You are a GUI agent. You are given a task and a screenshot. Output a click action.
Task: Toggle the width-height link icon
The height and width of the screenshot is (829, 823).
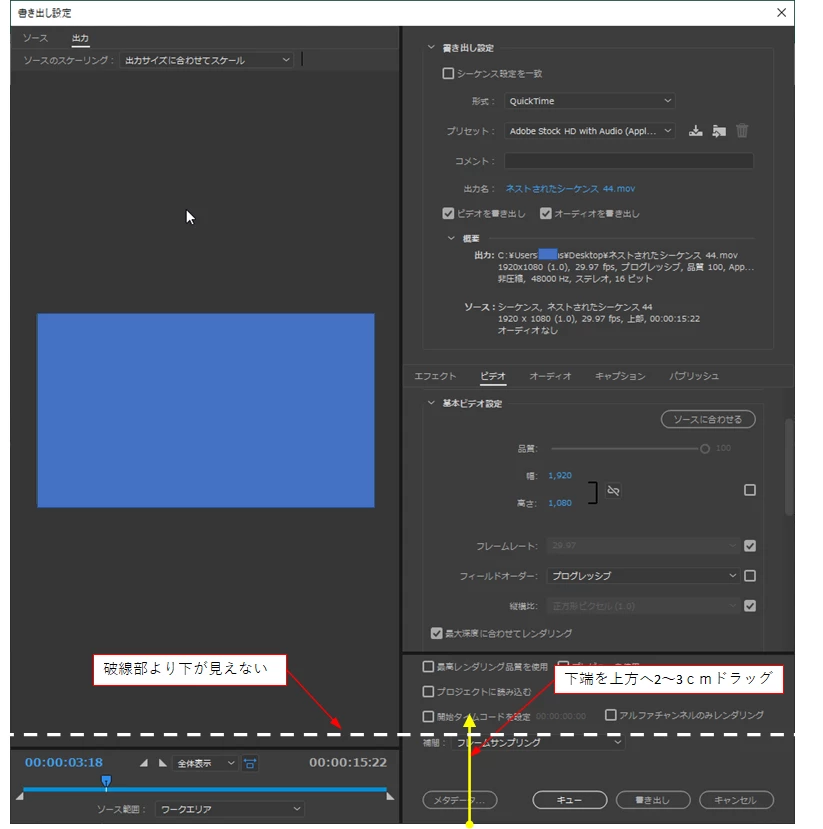pyautogui.click(x=613, y=491)
